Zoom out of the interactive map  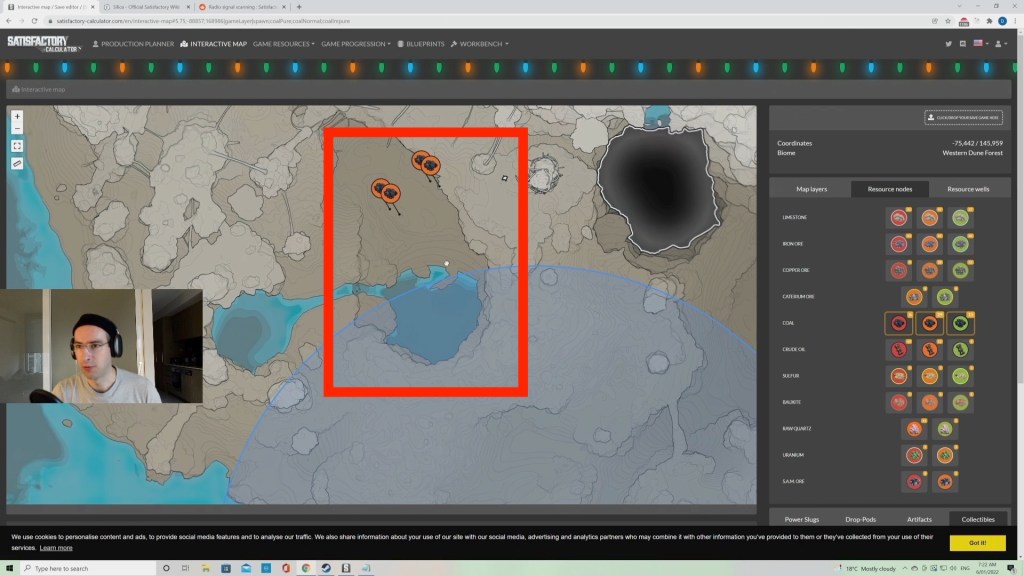click(x=17, y=128)
